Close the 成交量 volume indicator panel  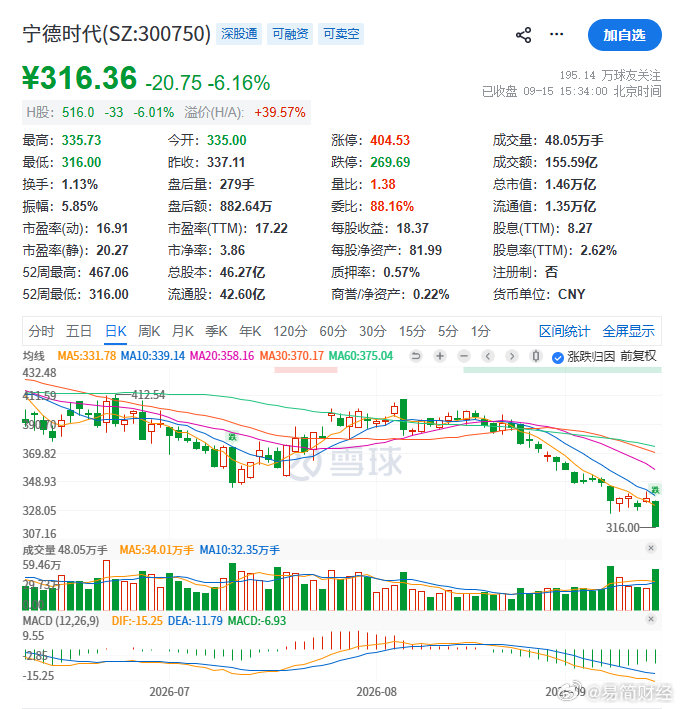(x=651, y=548)
